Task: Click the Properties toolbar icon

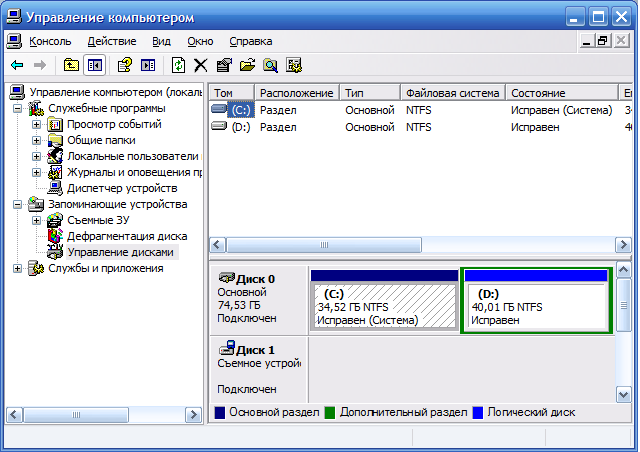Action: coord(223,65)
